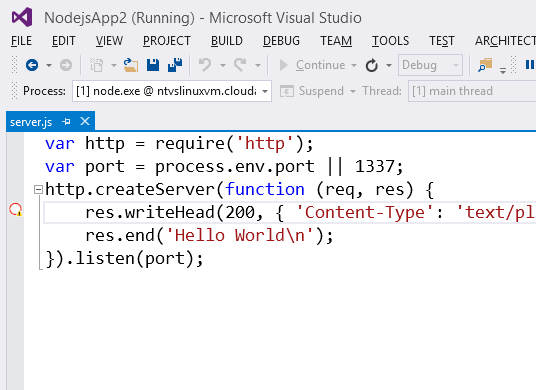This screenshot has height=390, width=536.
Task: Click the Save All icon
Action: pos(175,65)
